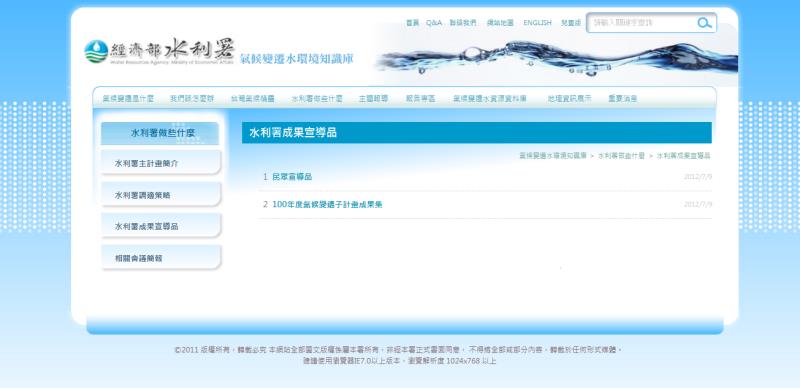Switch site to ENGLISH
Viewport: 800px width, 388px height.
tap(537, 23)
